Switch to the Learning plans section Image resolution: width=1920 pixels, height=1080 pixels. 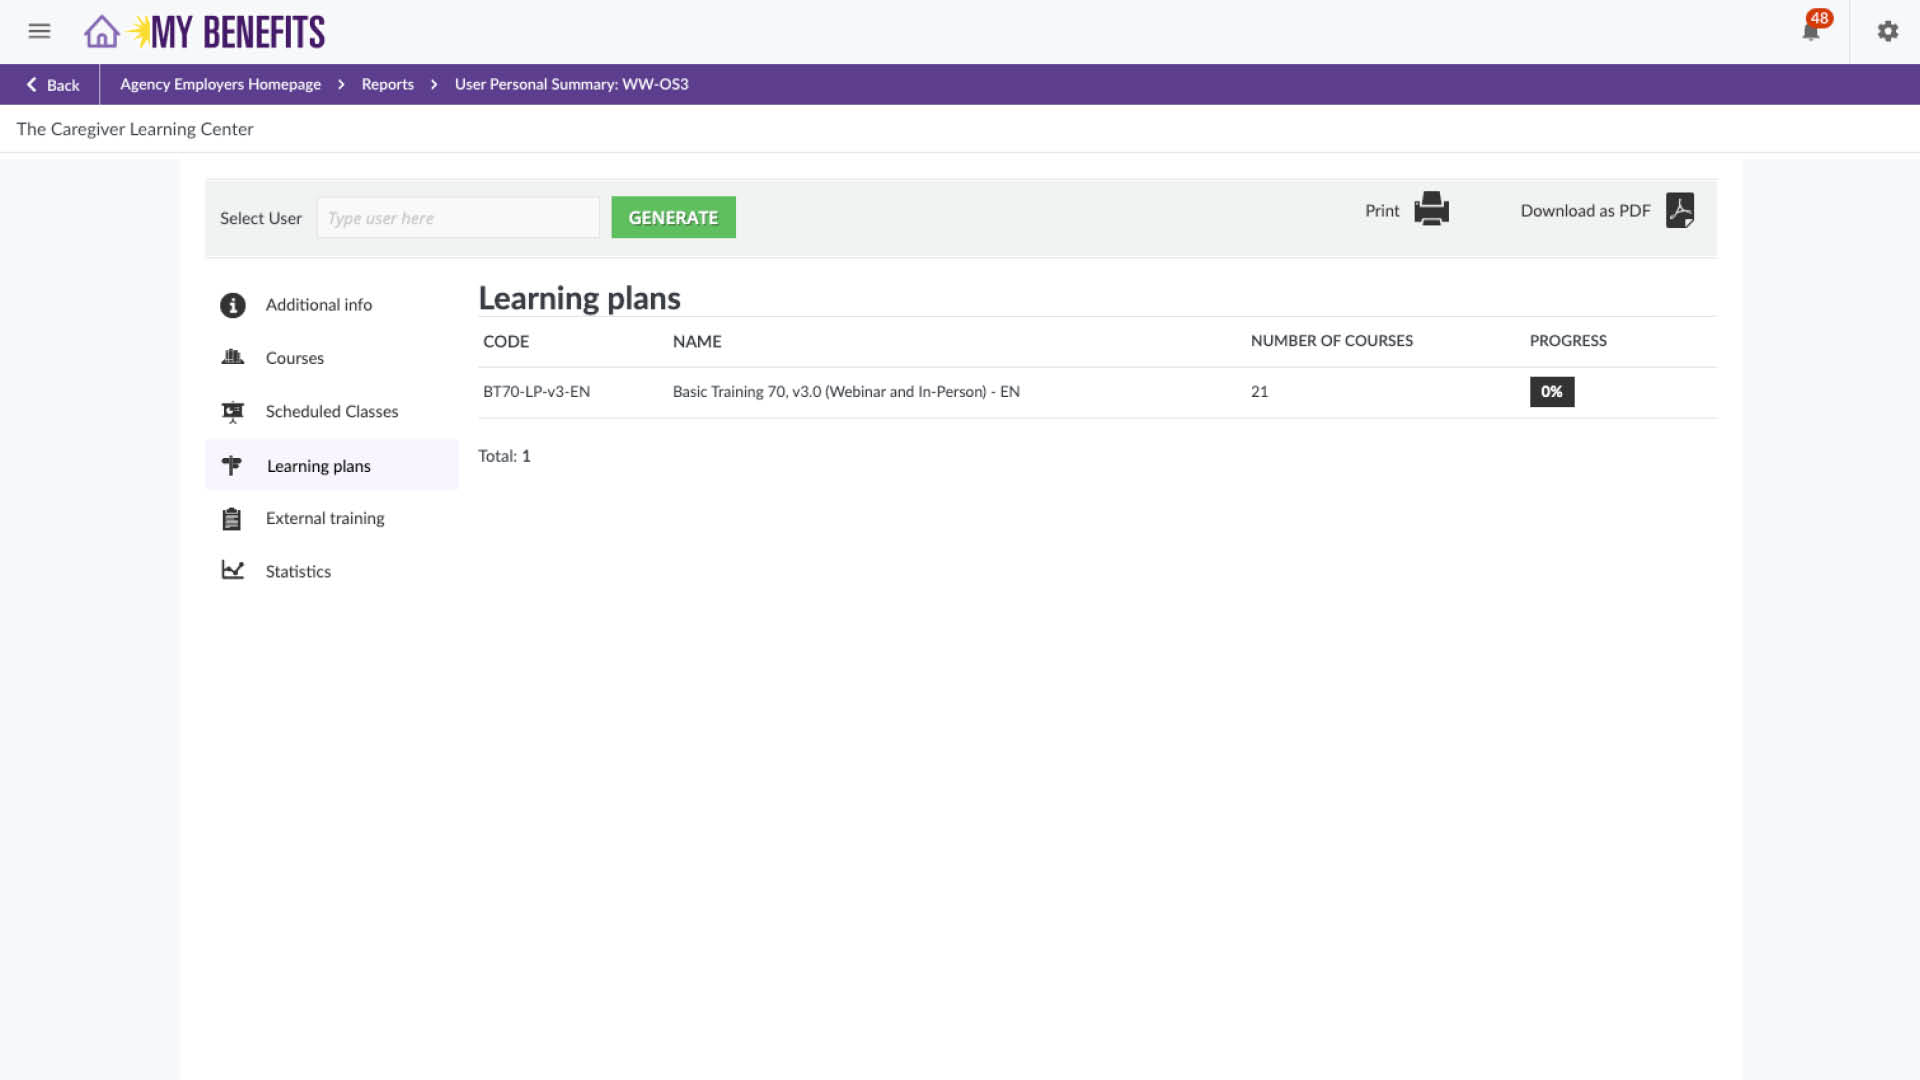tap(318, 465)
